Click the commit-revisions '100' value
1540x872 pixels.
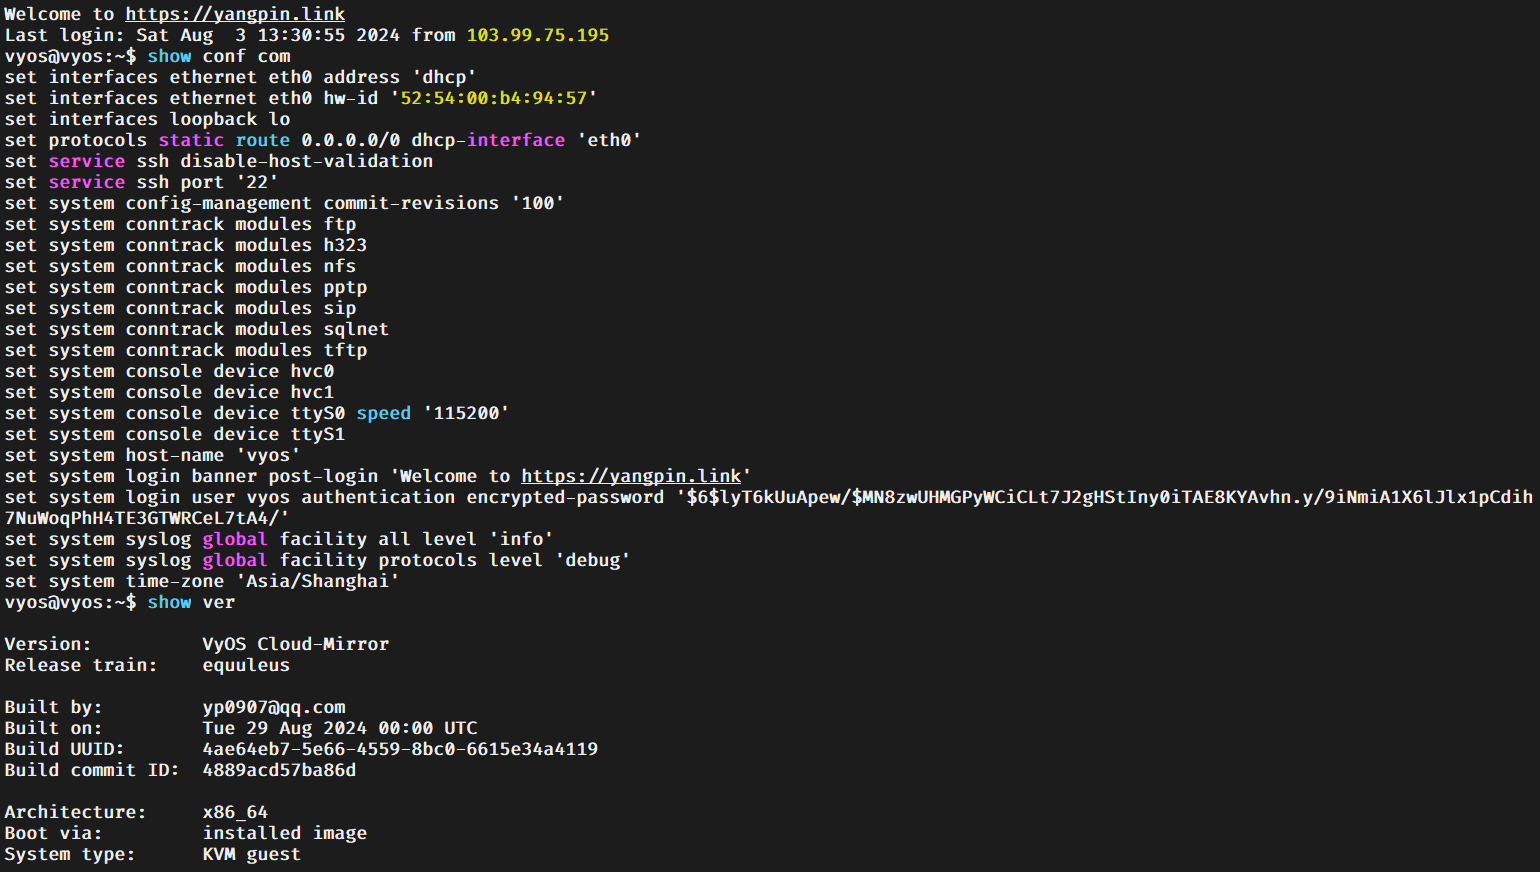538,203
